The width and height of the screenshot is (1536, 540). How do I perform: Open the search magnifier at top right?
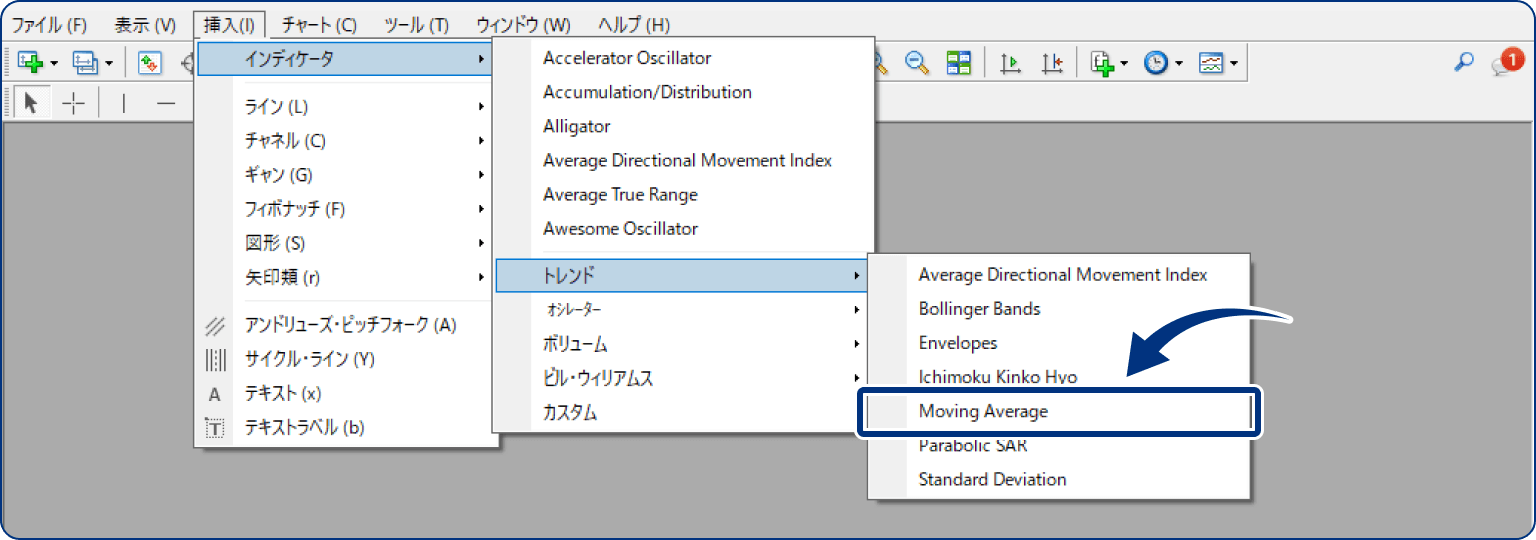(x=1463, y=62)
